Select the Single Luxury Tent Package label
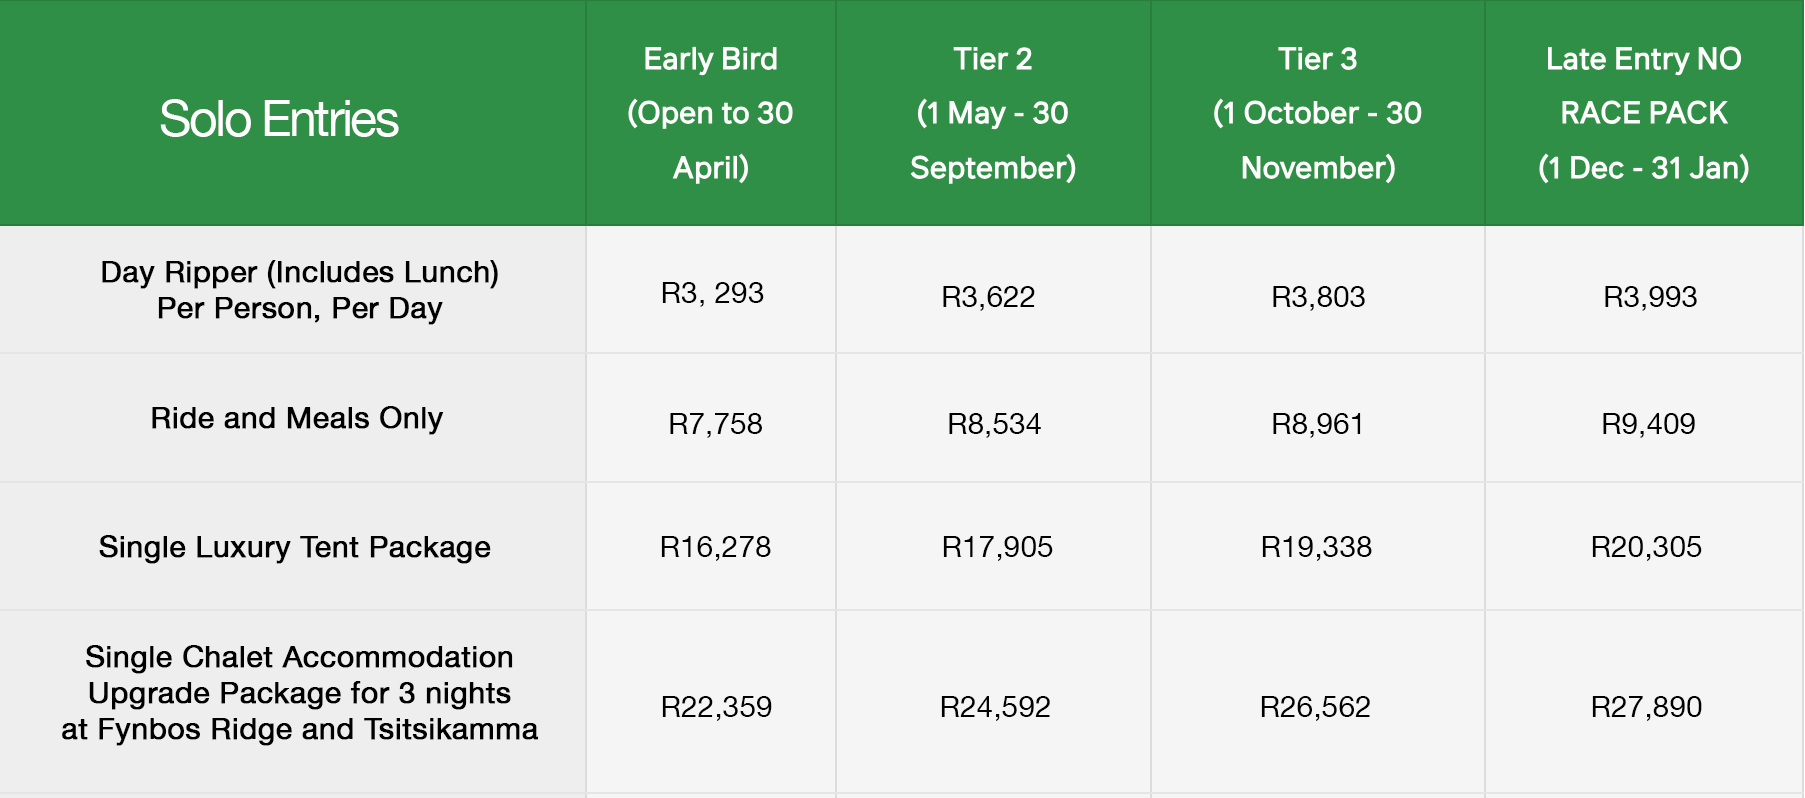The width and height of the screenshot is (1805, 798). pos(295,547)
